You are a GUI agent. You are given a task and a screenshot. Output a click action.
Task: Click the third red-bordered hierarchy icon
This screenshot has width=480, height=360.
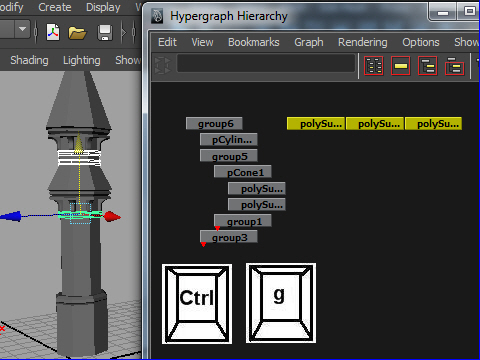point(428,66)
